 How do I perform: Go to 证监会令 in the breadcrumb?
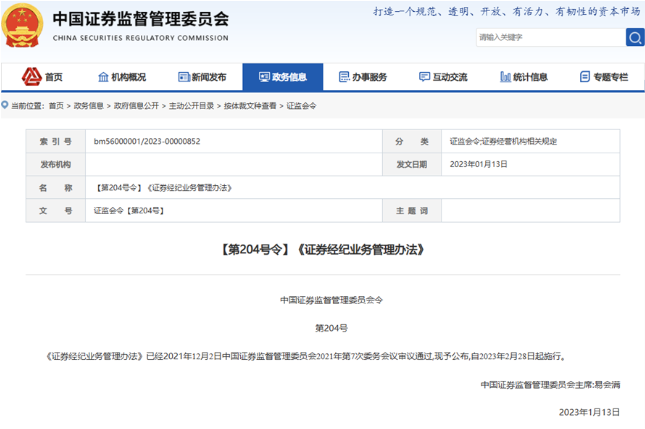pyautogui.click(x=301, y=106)
